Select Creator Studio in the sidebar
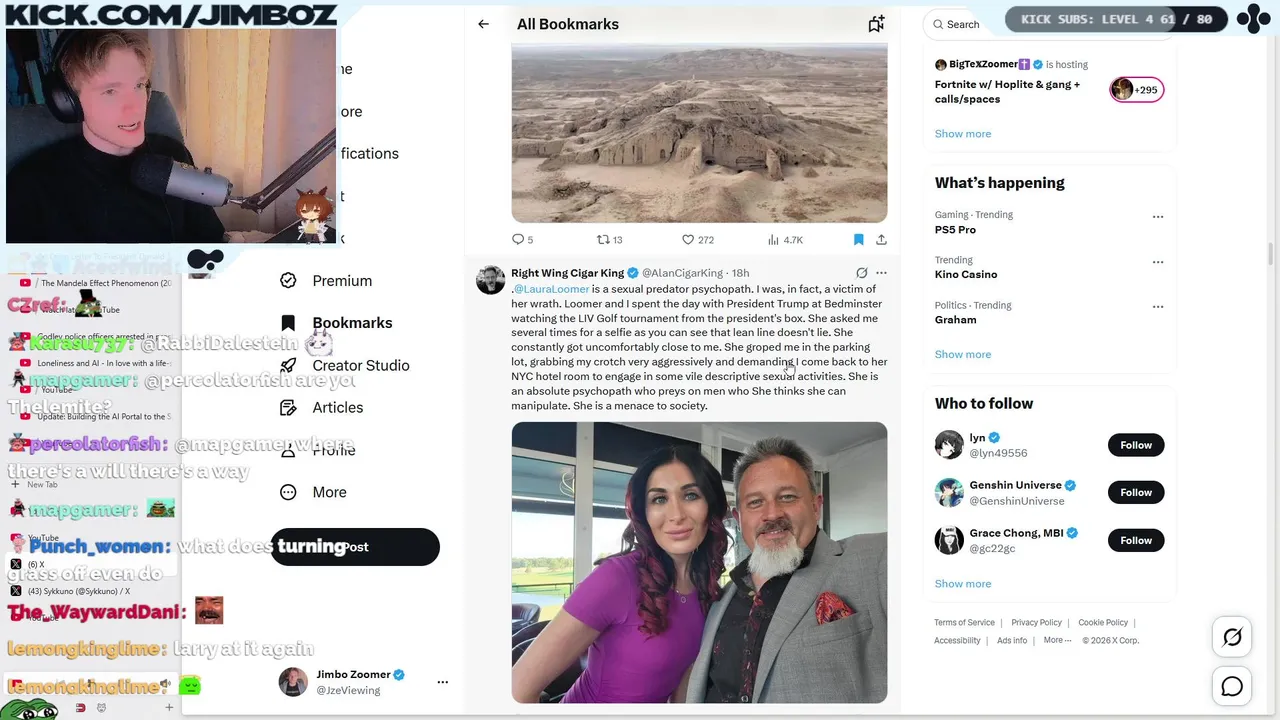Image resolution: width=1280 pixels, height=720 pixels. tap(360, 365)
